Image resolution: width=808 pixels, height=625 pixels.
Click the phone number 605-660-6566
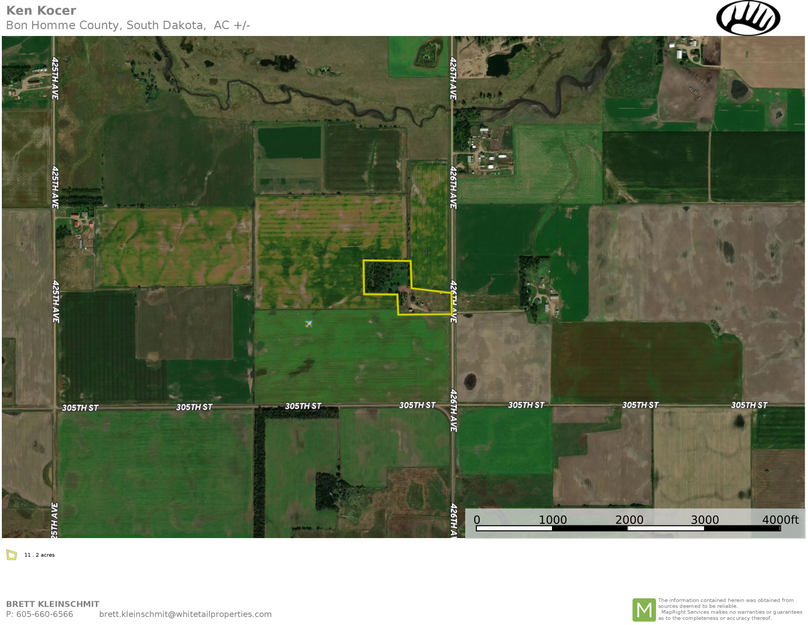(x=45, y=614)
